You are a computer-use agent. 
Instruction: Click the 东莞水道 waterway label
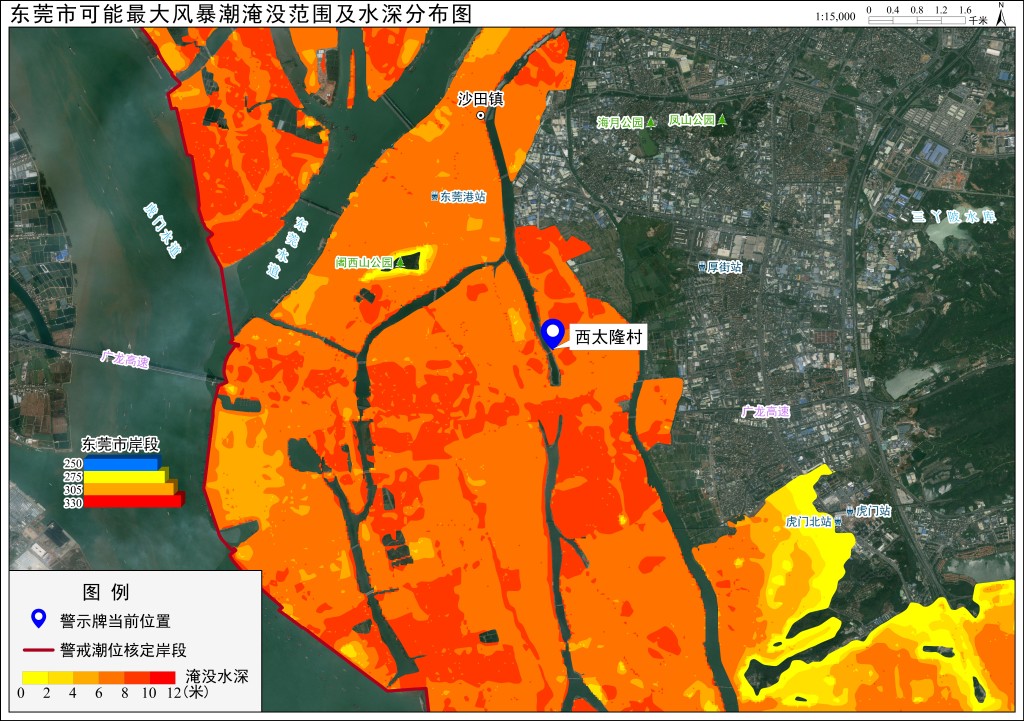287,248
